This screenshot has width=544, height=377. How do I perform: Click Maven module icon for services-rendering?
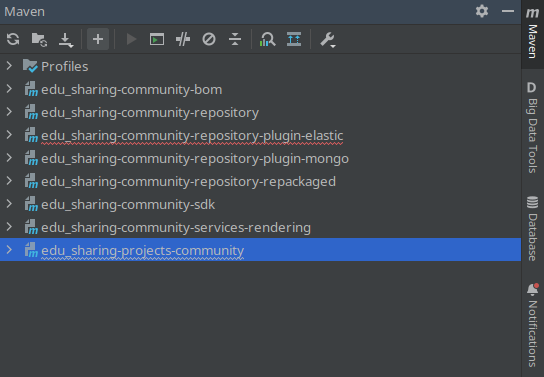point(31,227)
